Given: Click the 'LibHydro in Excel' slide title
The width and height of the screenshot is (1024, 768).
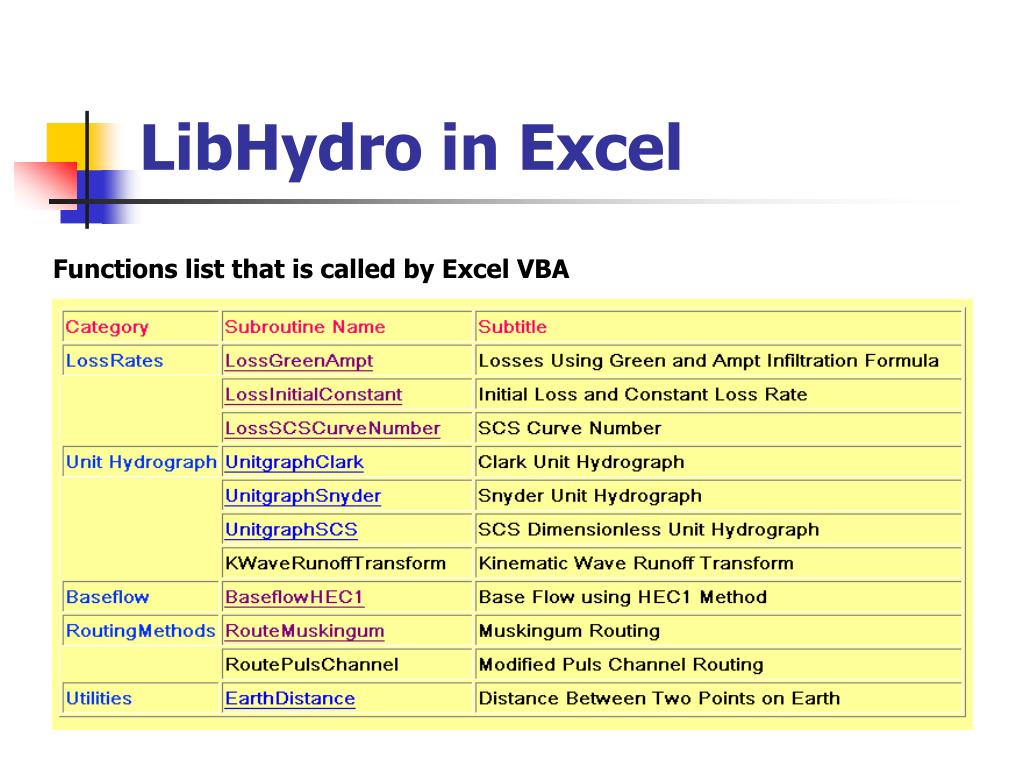Looking at the screenshot, I should [411, 149].
